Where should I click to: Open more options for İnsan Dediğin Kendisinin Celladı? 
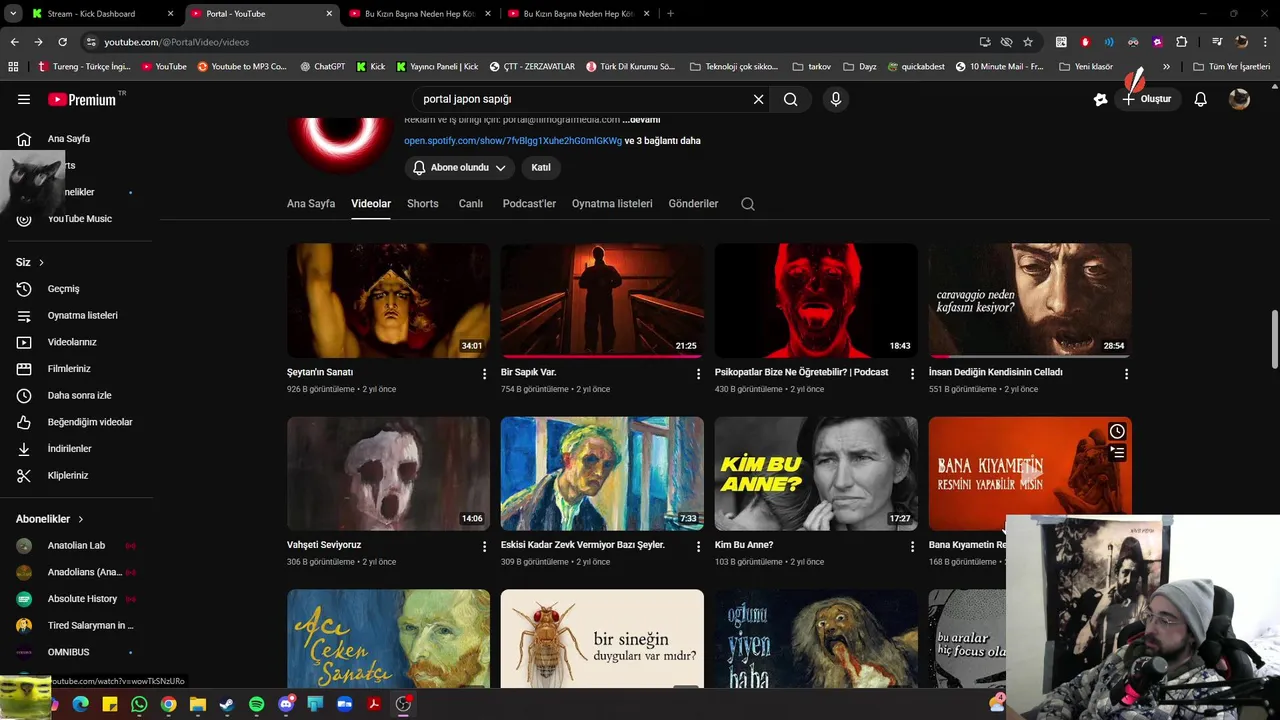click(1126, 373)
